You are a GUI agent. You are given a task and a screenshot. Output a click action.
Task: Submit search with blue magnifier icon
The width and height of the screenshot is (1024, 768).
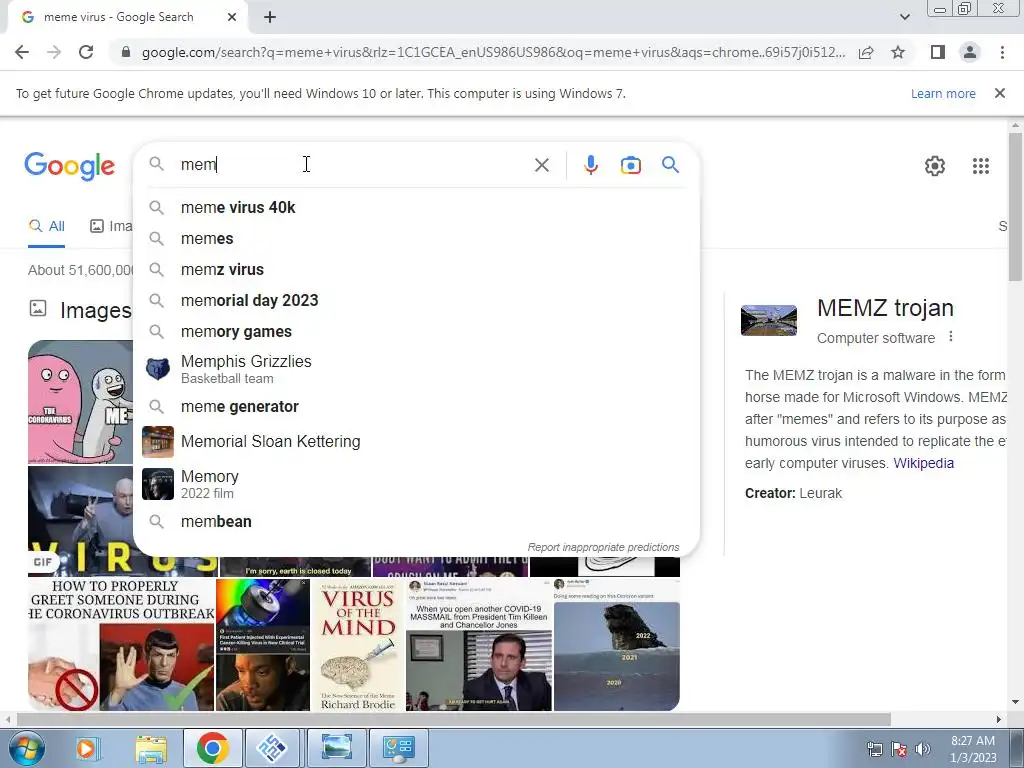click(x=670, y=165)
